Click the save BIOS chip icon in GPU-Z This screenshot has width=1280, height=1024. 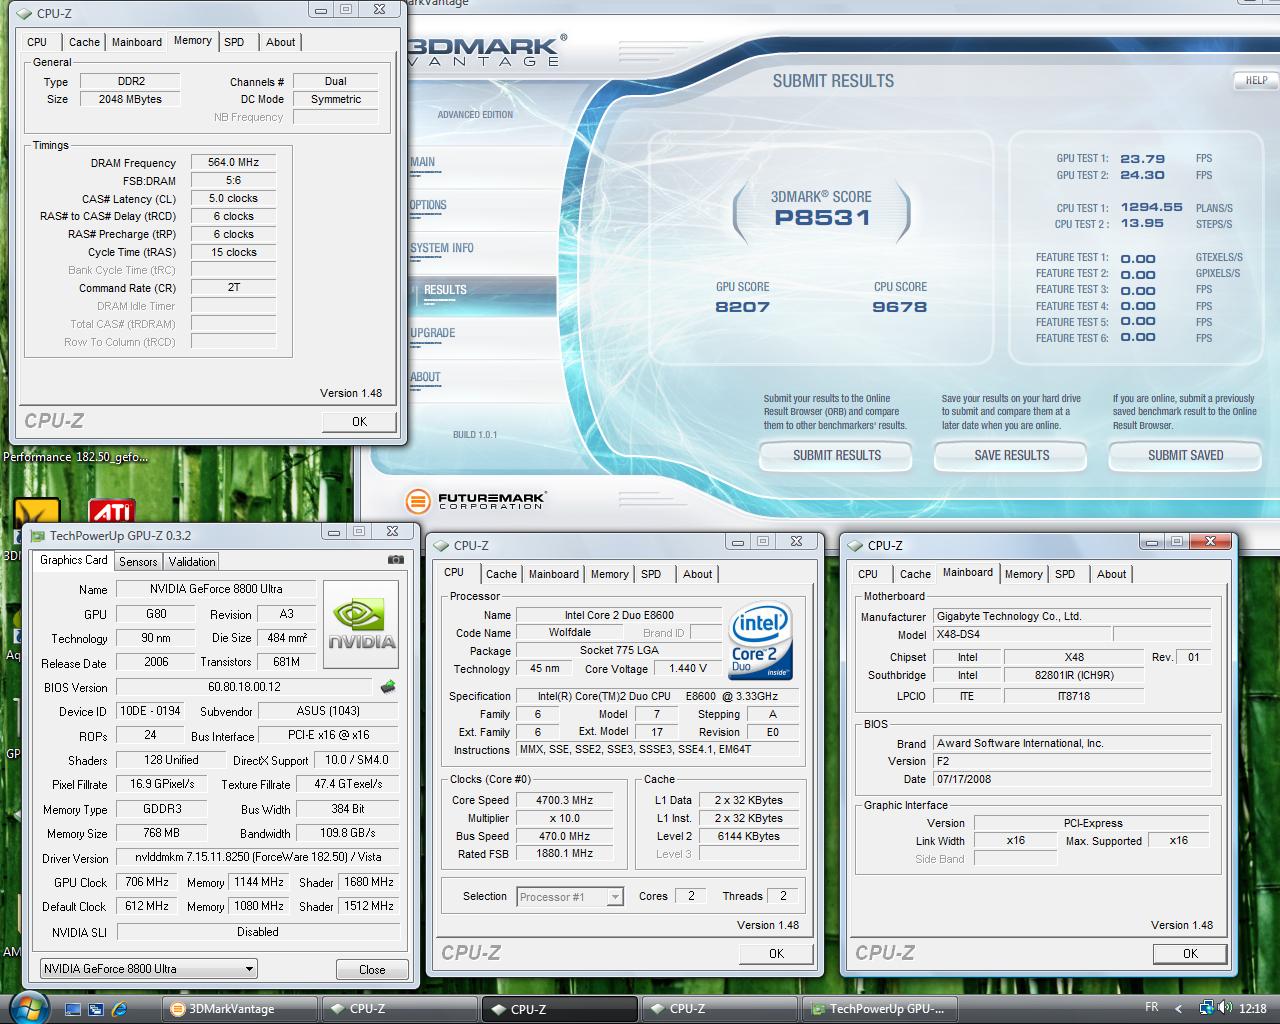point(388,687)
